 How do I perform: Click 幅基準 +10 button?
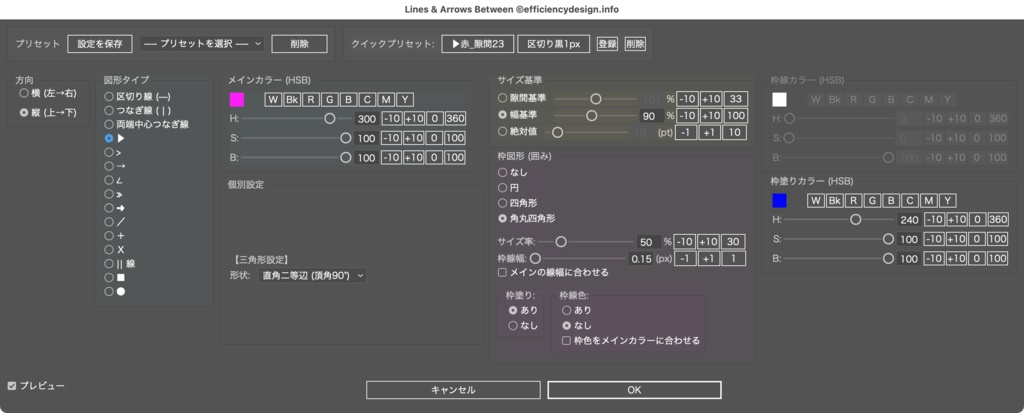coord(710,116)
